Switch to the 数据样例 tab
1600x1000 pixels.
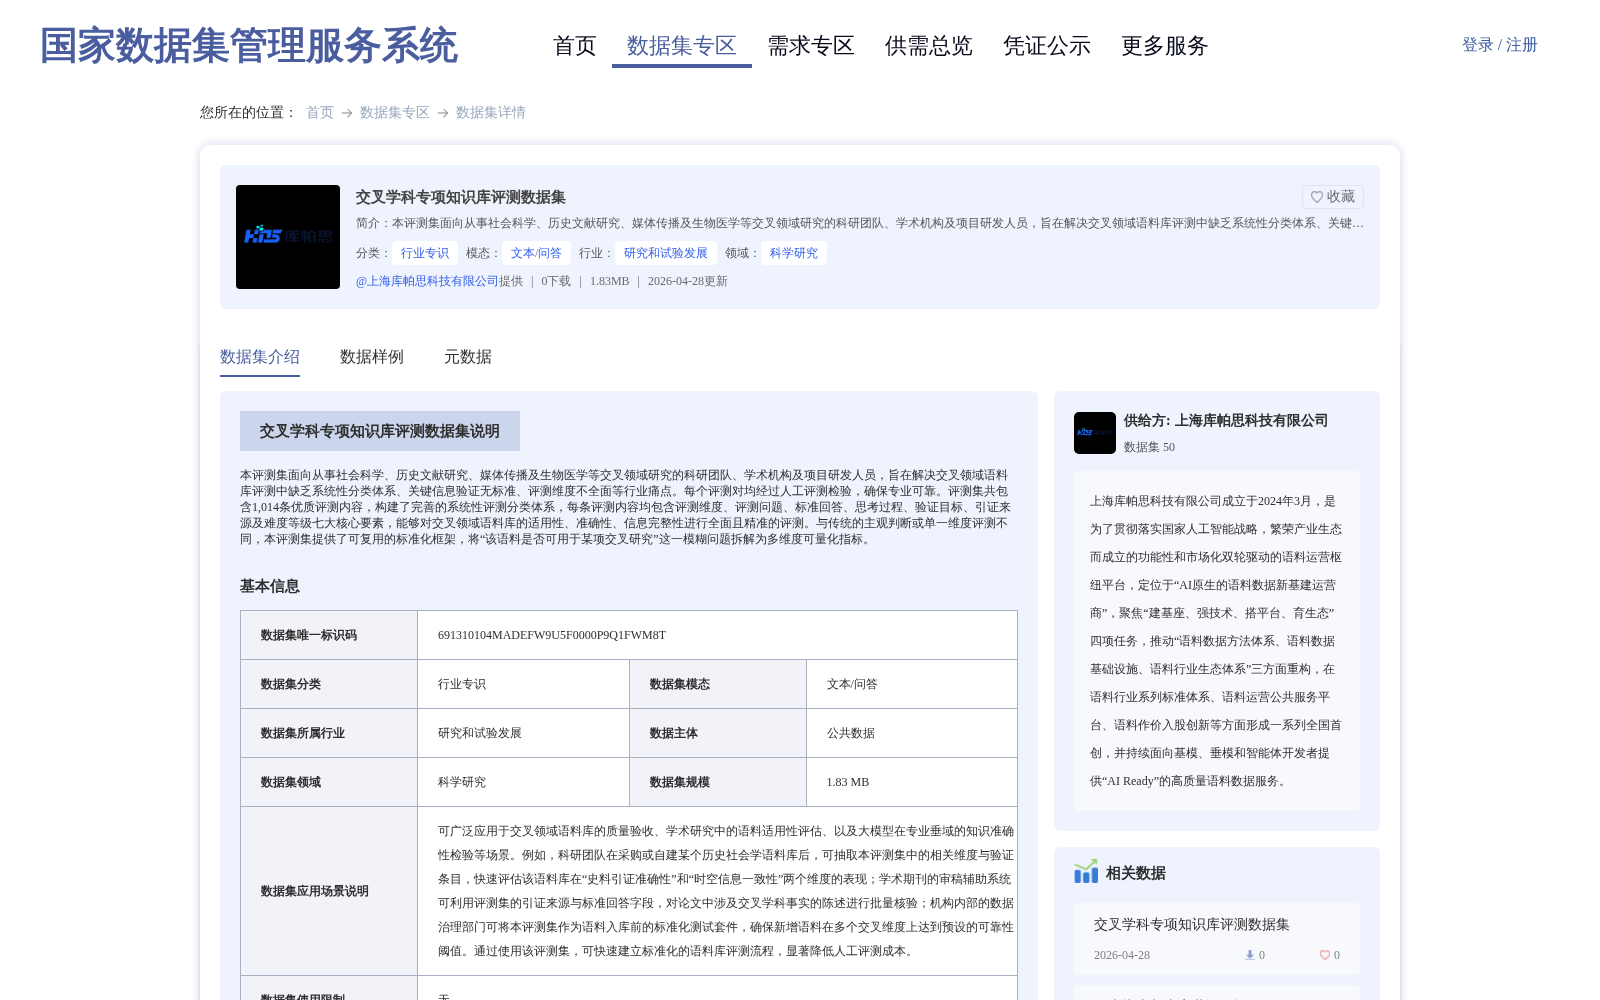pyautogui.click(x=372, y=357)
